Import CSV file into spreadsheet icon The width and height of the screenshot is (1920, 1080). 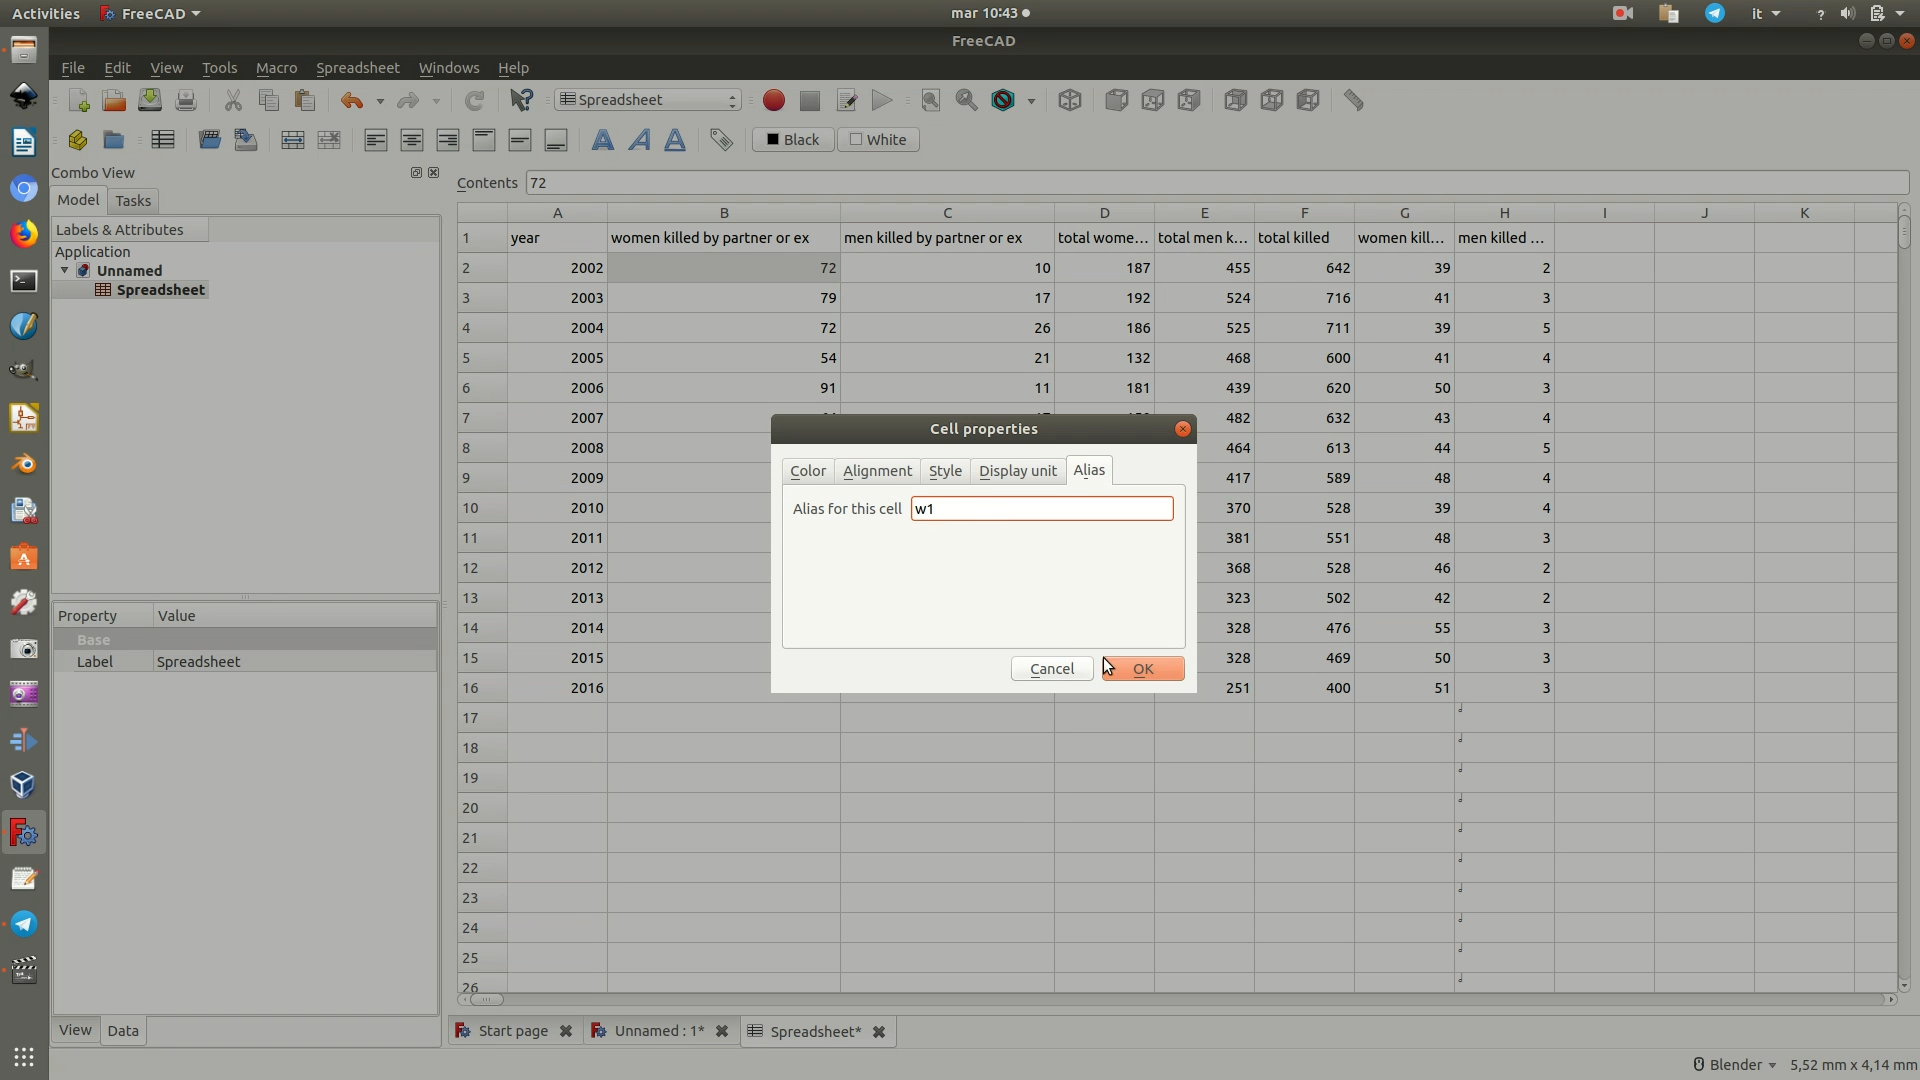pos(209,140)
